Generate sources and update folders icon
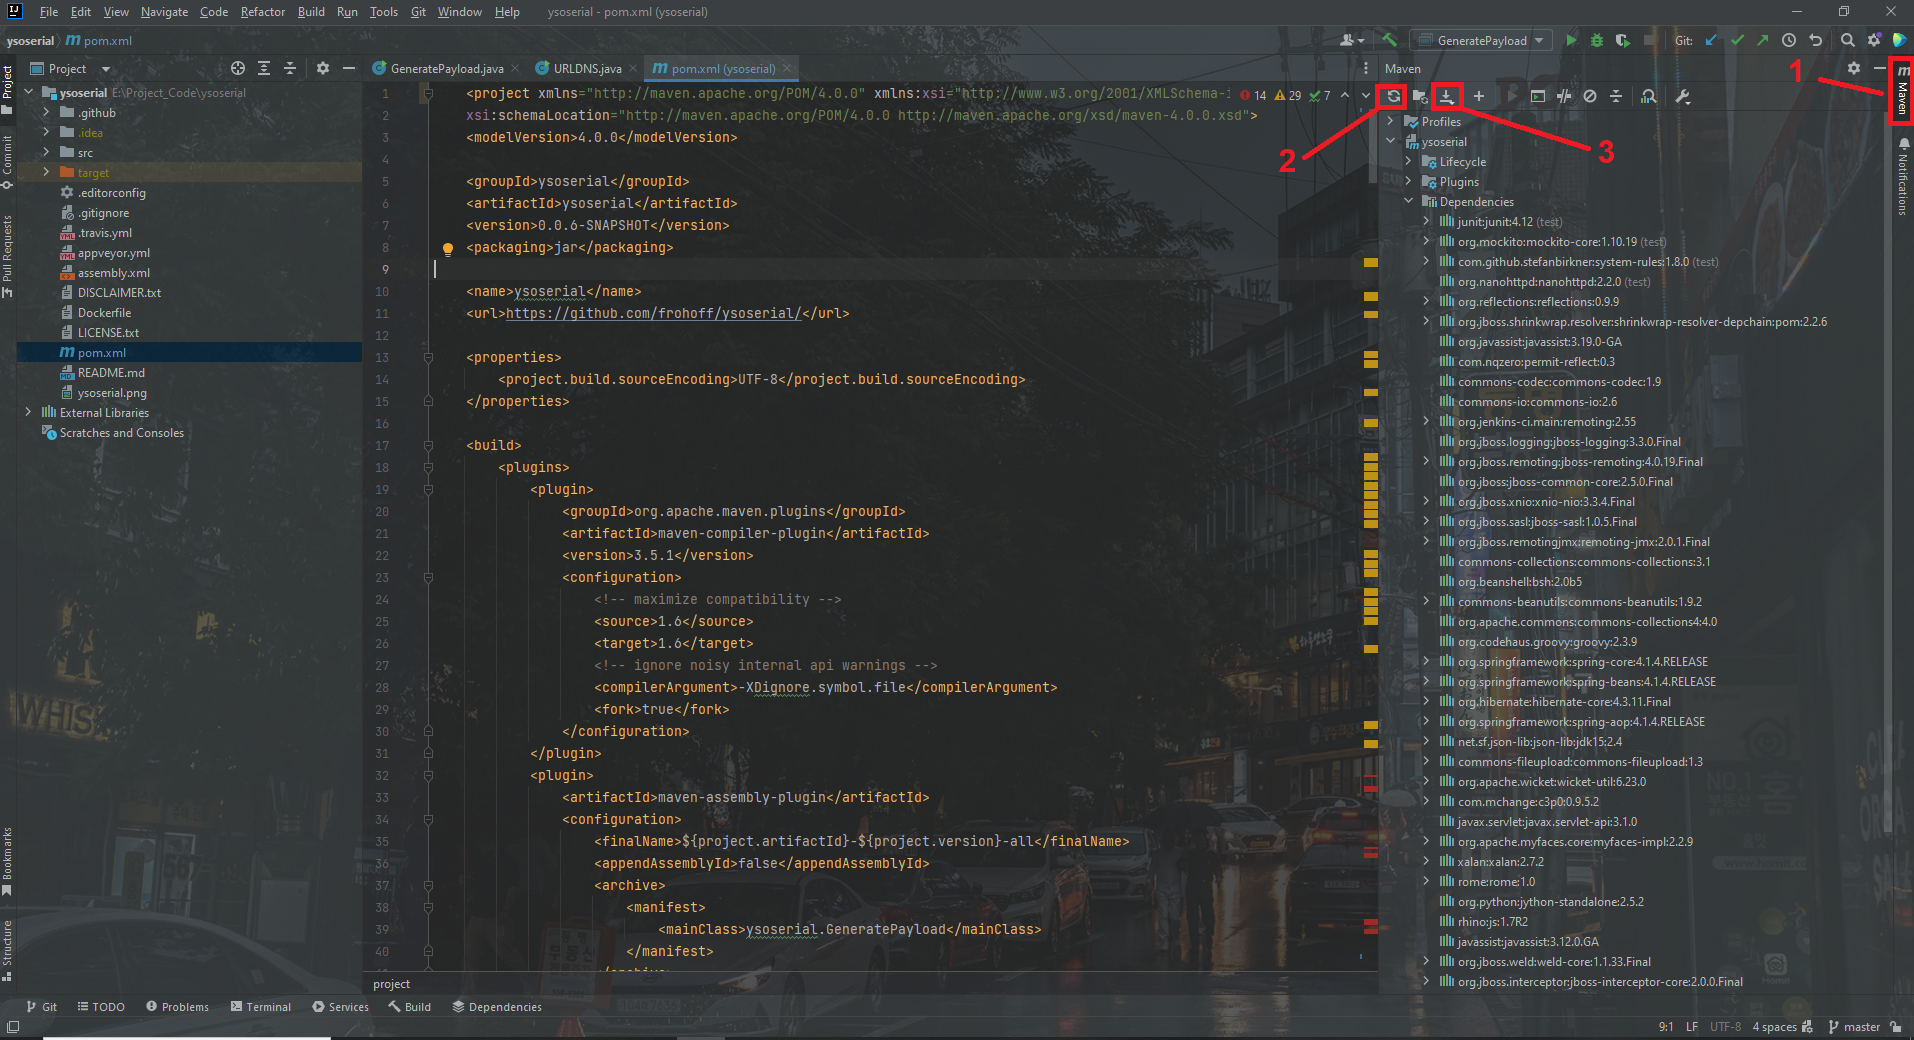 [x=1419, y=96]
